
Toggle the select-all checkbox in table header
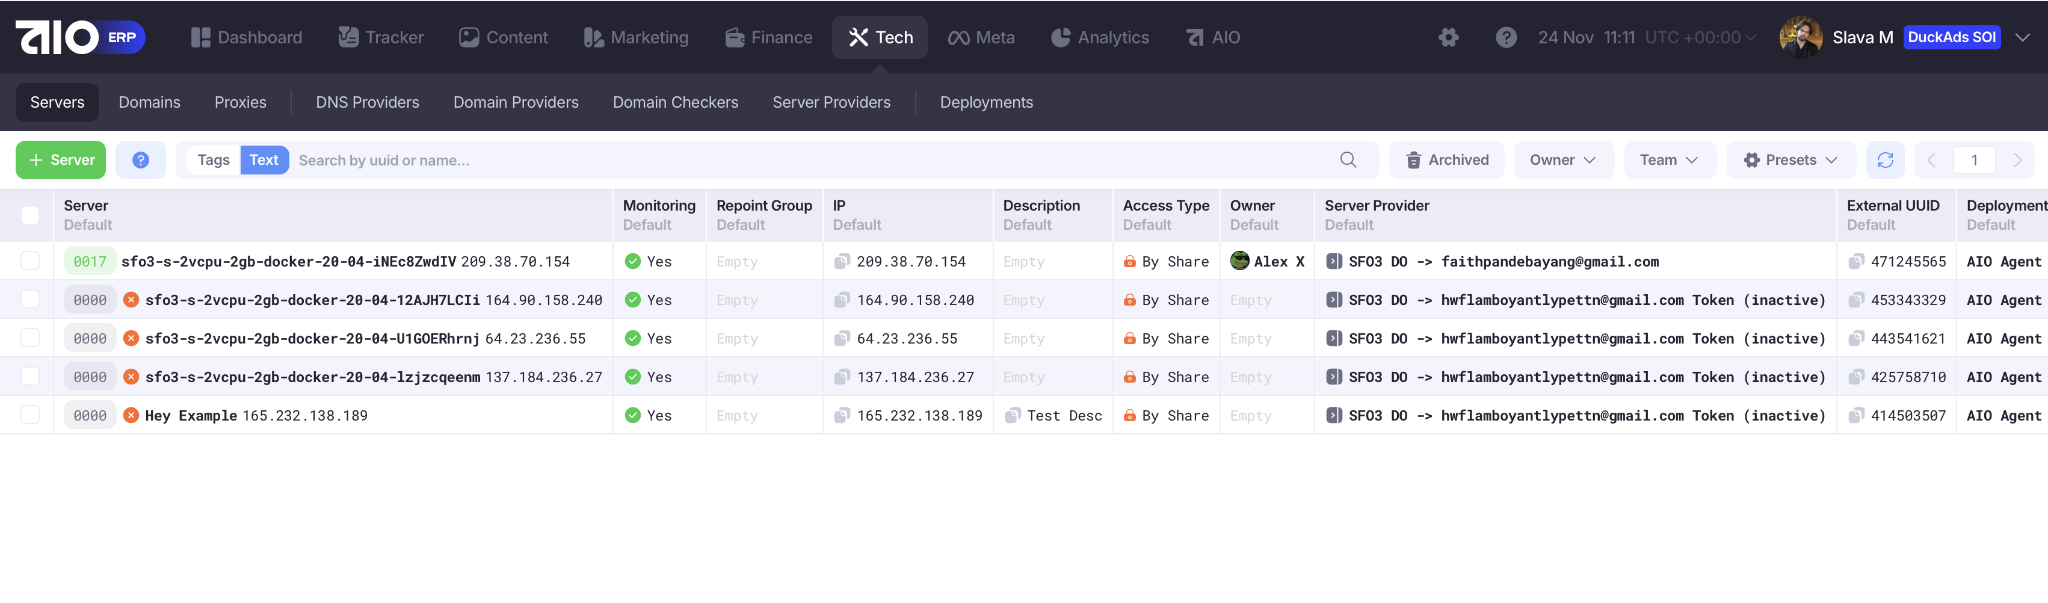(30, 215)
